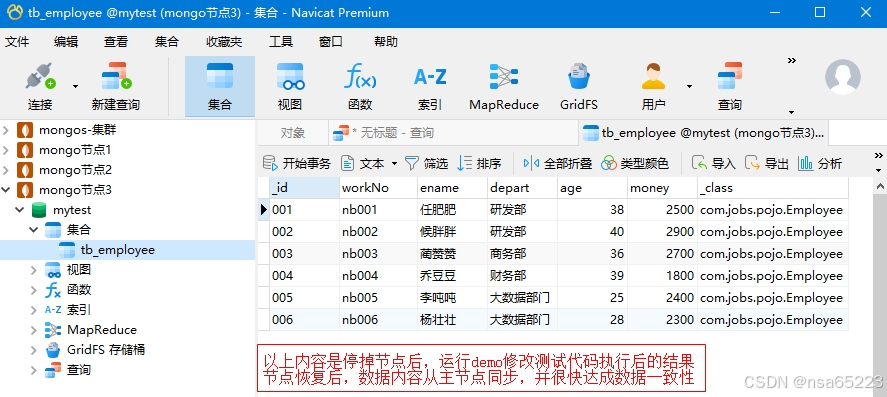Click the age column header

click(x=592, y=188)
